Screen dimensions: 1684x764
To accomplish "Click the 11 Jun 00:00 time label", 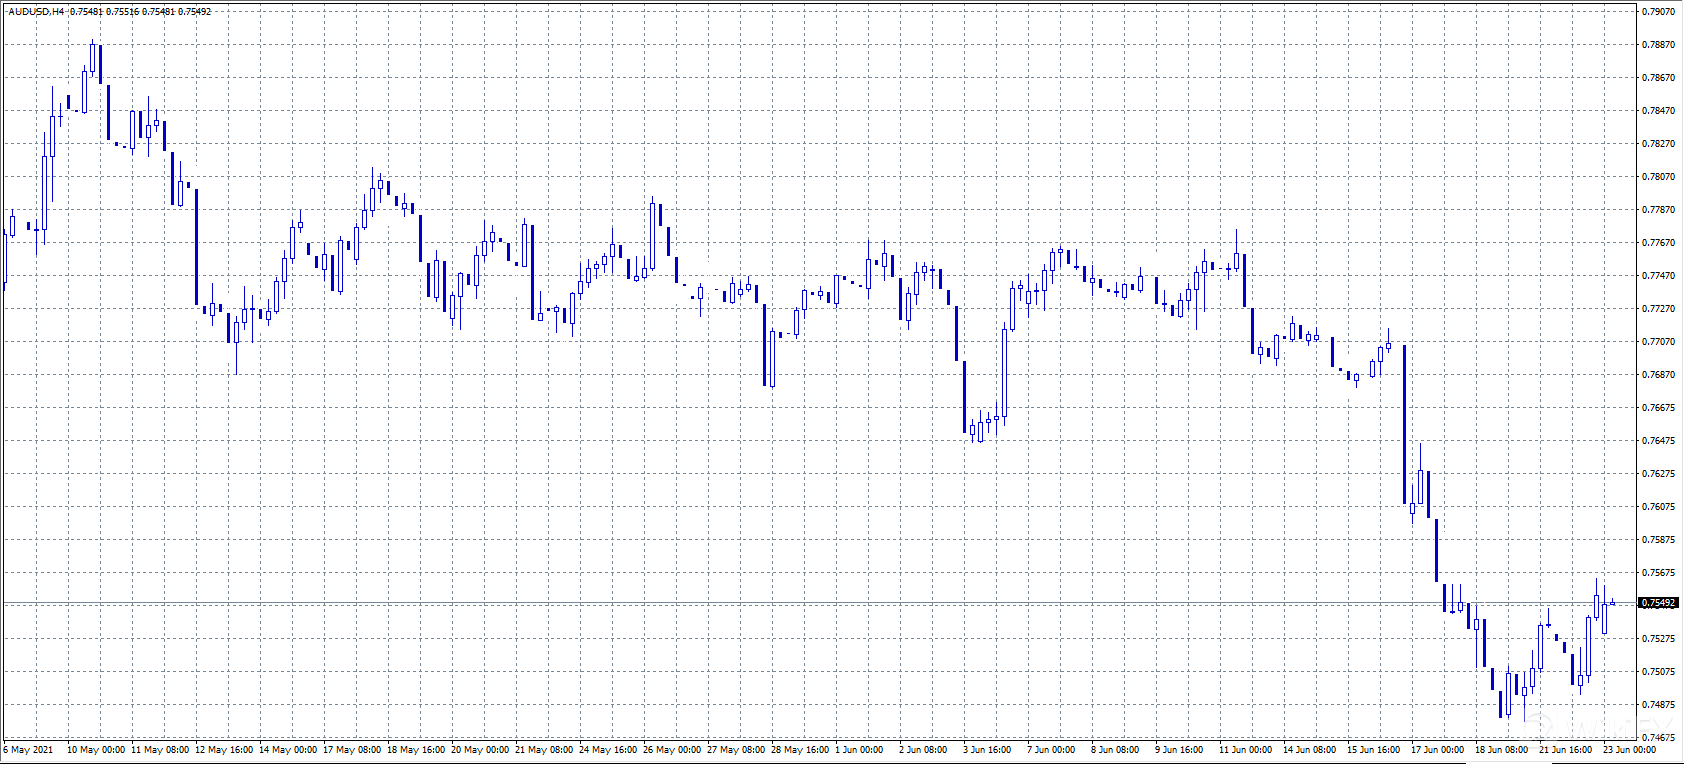I will click(1245, 750).
